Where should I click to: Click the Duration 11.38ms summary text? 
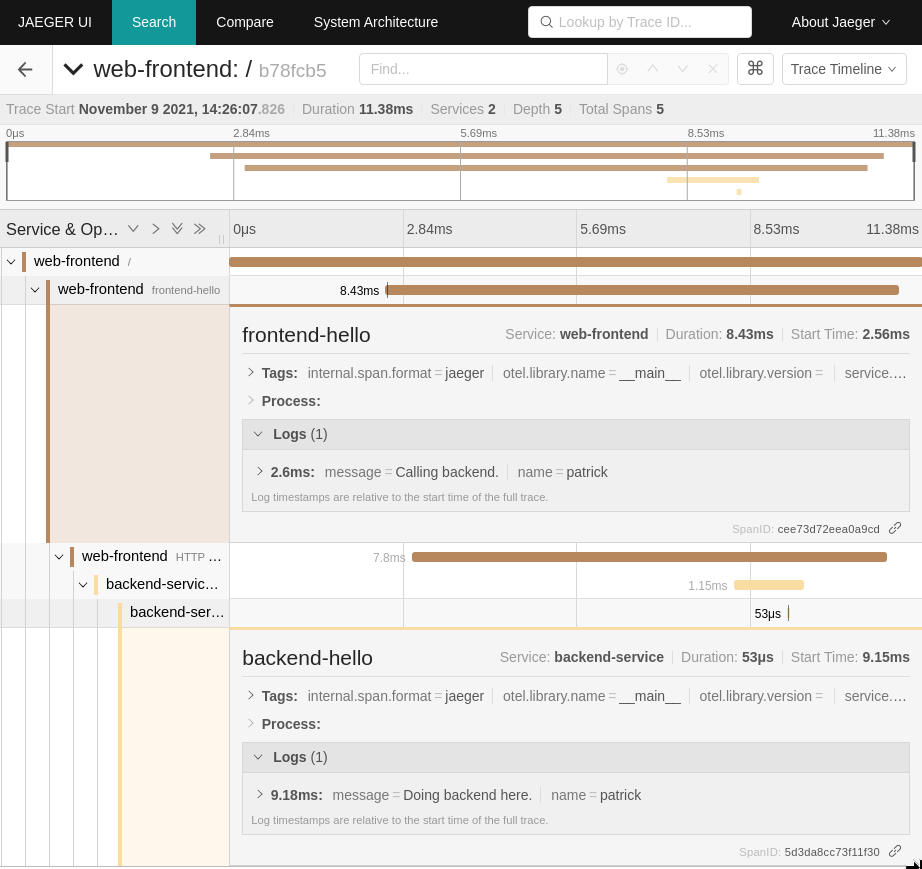pos(357,109)
